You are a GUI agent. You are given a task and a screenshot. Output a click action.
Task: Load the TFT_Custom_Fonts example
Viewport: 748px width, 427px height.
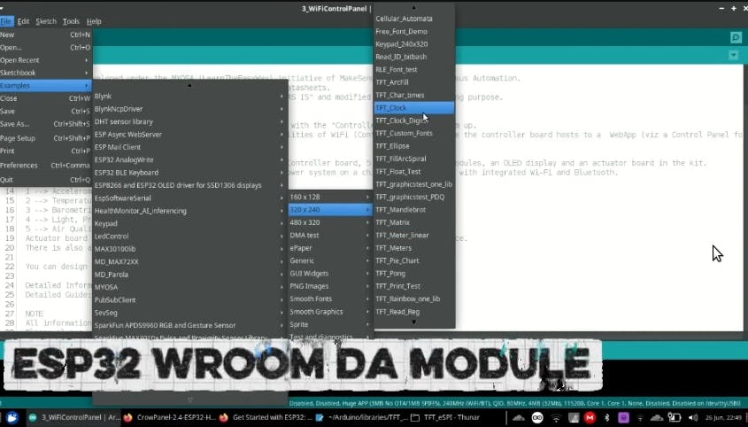tap(414, 134)
